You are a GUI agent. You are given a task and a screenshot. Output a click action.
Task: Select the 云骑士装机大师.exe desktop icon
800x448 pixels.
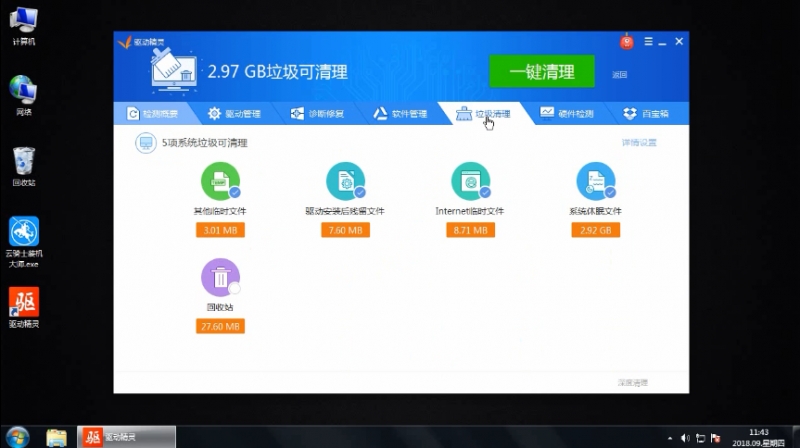23,242
